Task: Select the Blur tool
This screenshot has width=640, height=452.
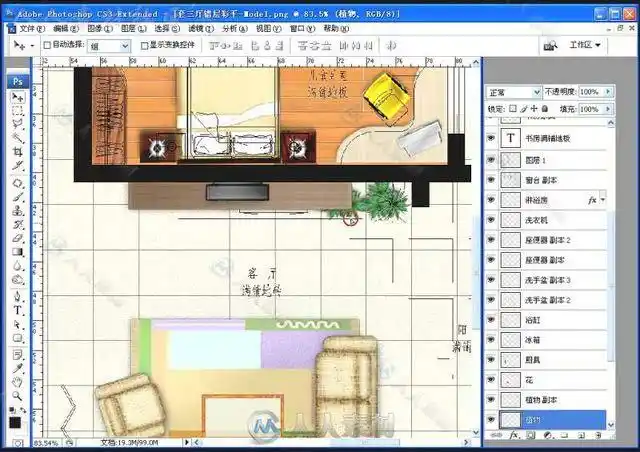Action: 17,265
